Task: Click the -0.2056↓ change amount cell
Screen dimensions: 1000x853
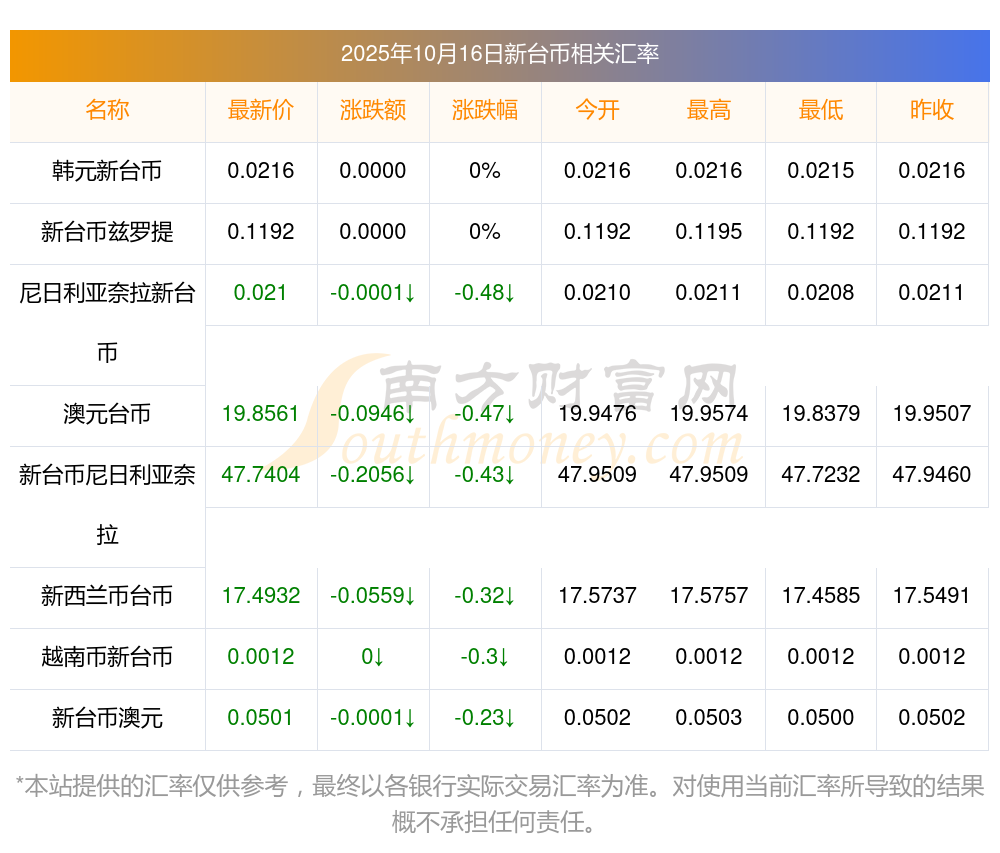Action: 373,475
